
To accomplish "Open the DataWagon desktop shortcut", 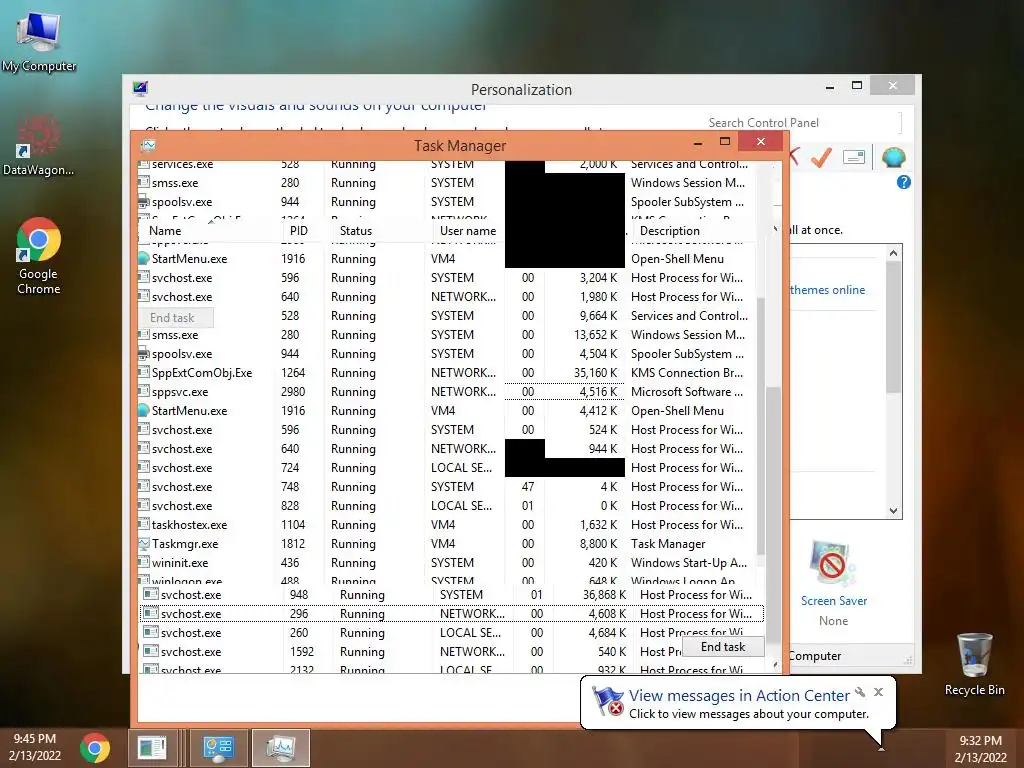I will [38, 145].
